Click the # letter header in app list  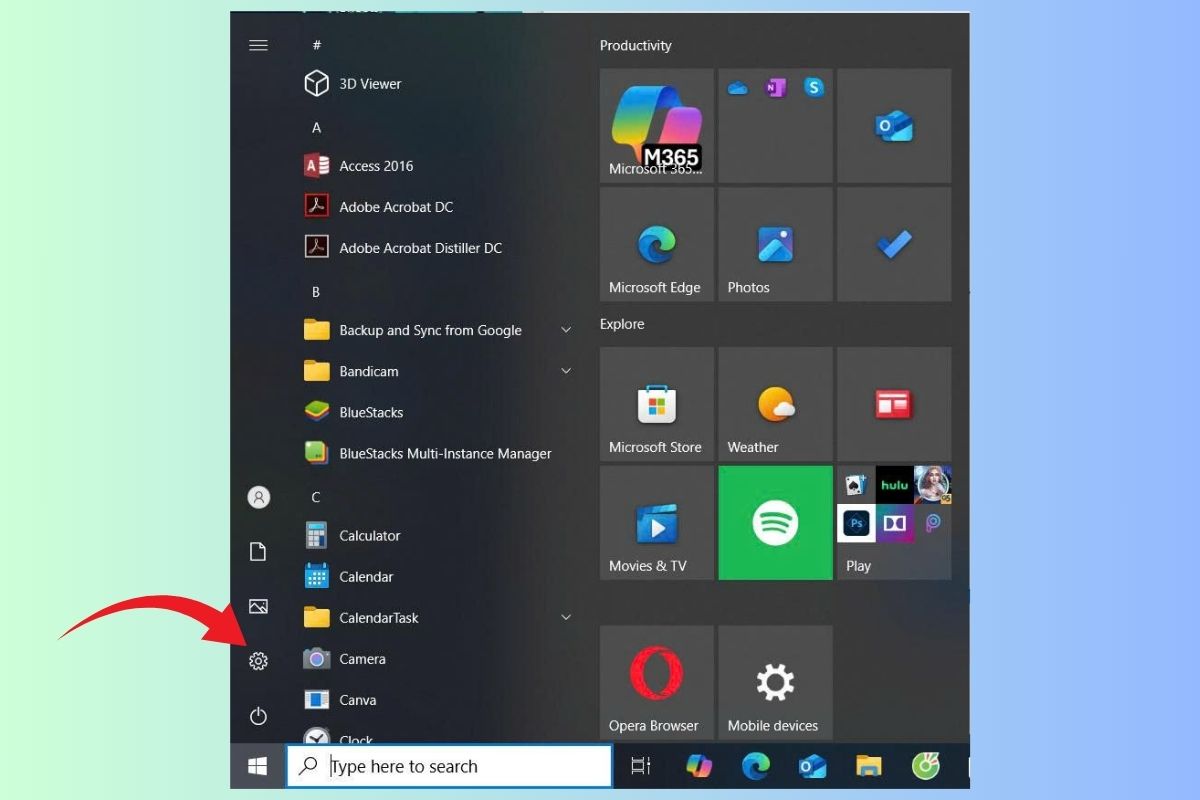(317, 45)
